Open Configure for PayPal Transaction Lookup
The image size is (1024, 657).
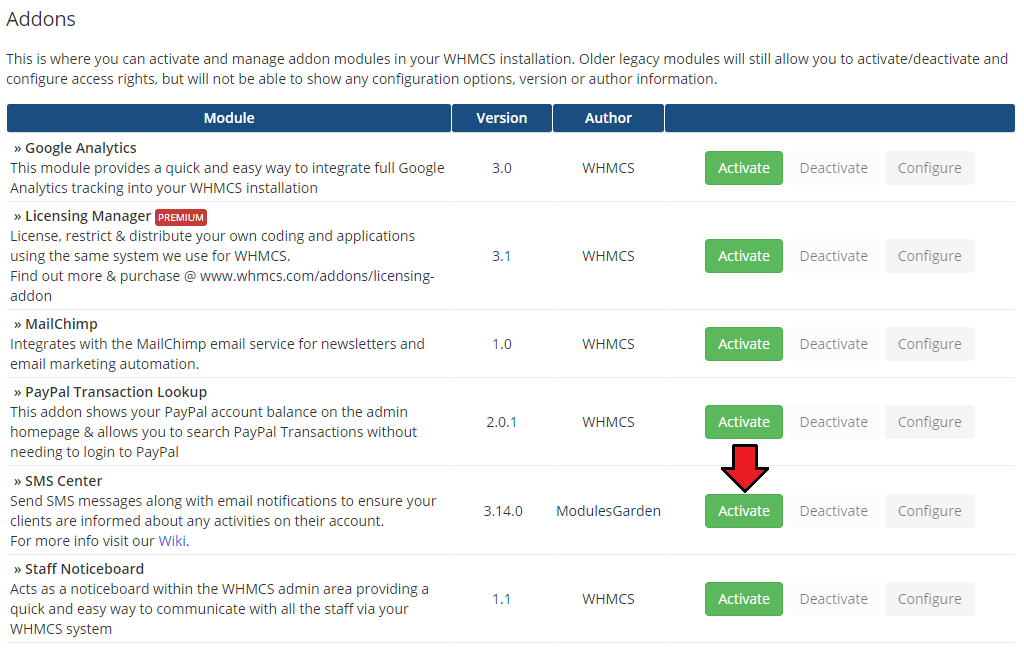click(929, 422)
